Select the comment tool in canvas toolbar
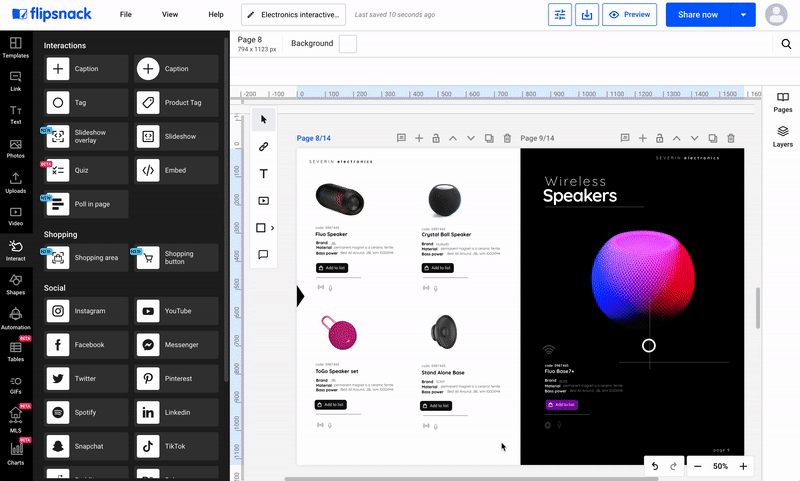This screenshot has width=800, height=481. pyautogui.click(x=263, y=255)
